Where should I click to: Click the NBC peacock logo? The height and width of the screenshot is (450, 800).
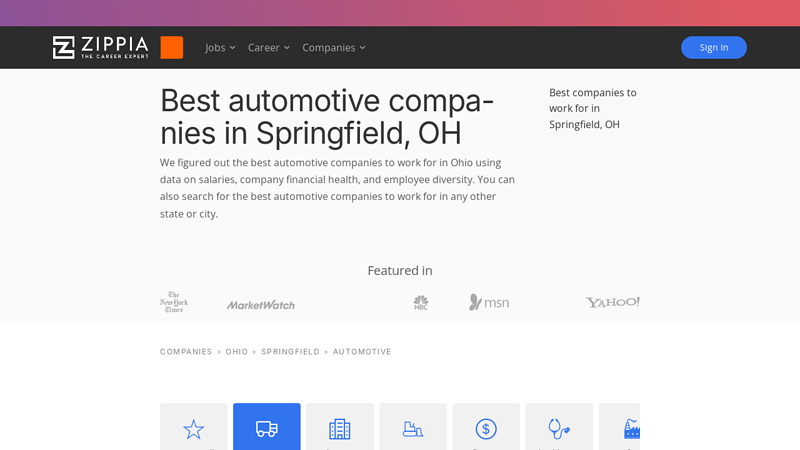(421, 303)
